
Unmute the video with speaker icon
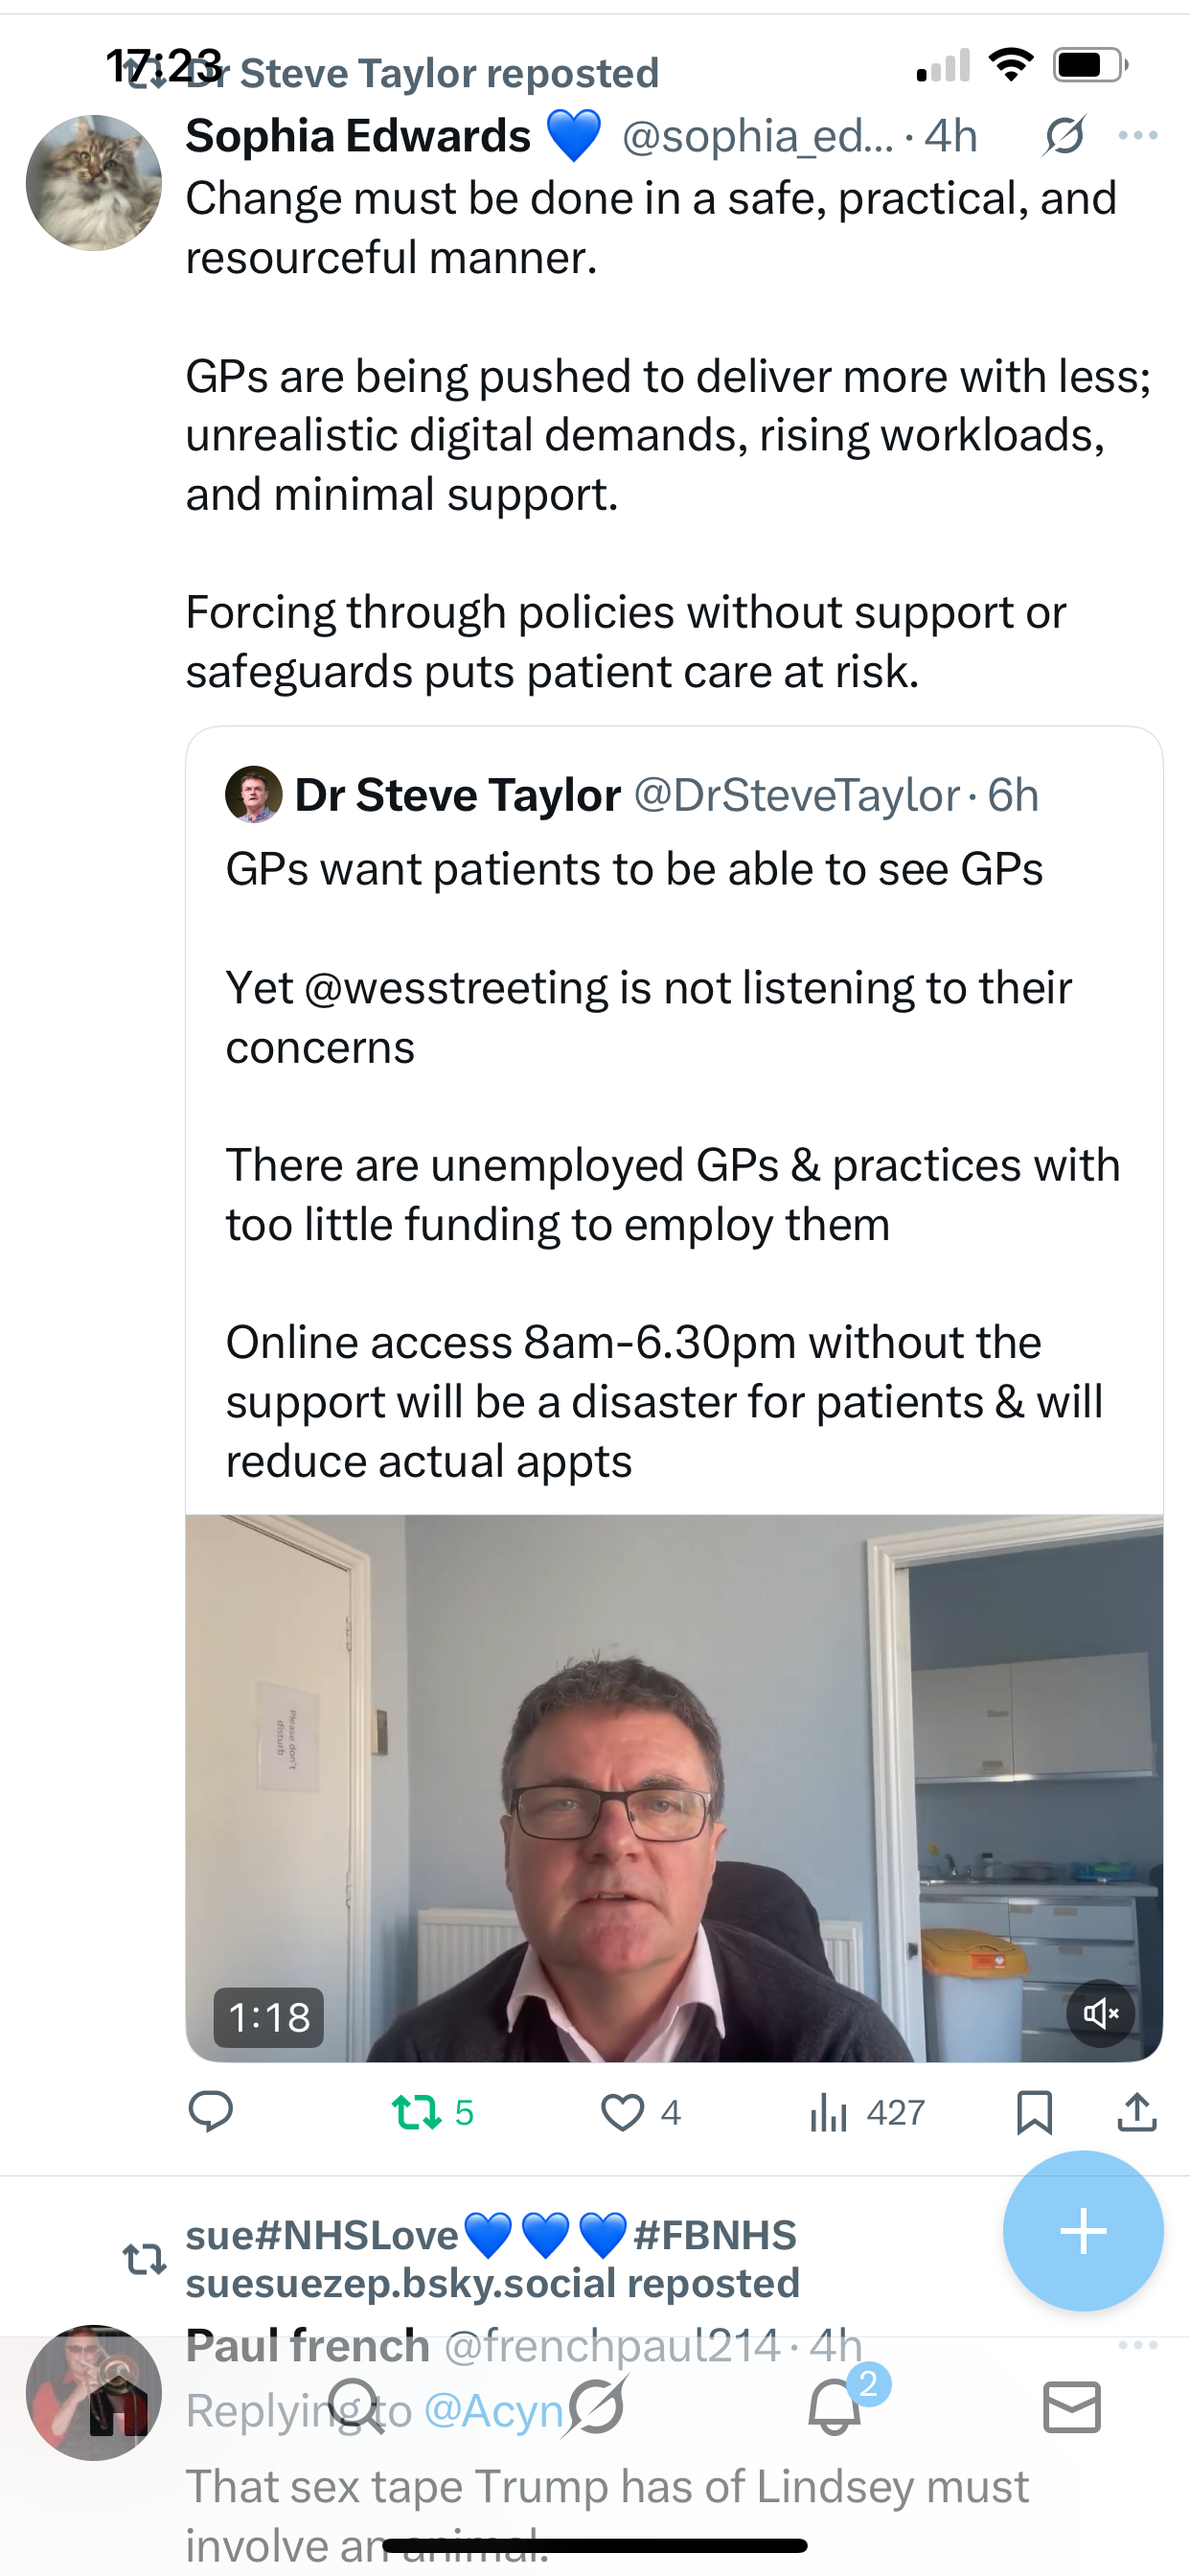click(1100, 2013)
